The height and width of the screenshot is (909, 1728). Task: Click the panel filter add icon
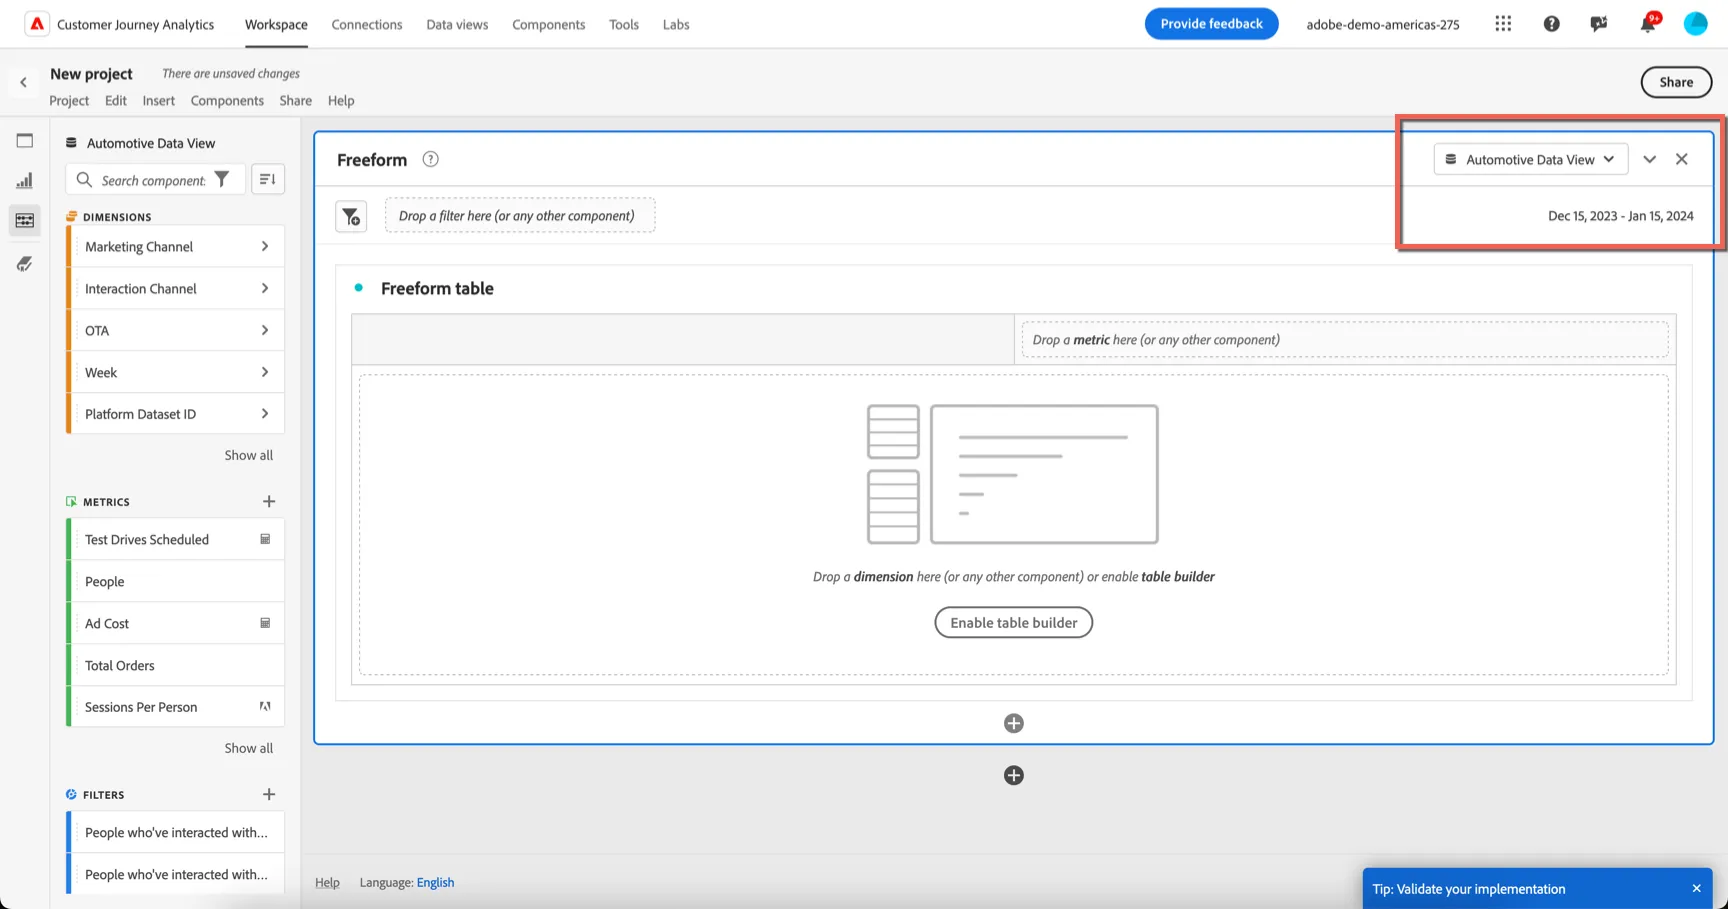(x=351, y=216)
